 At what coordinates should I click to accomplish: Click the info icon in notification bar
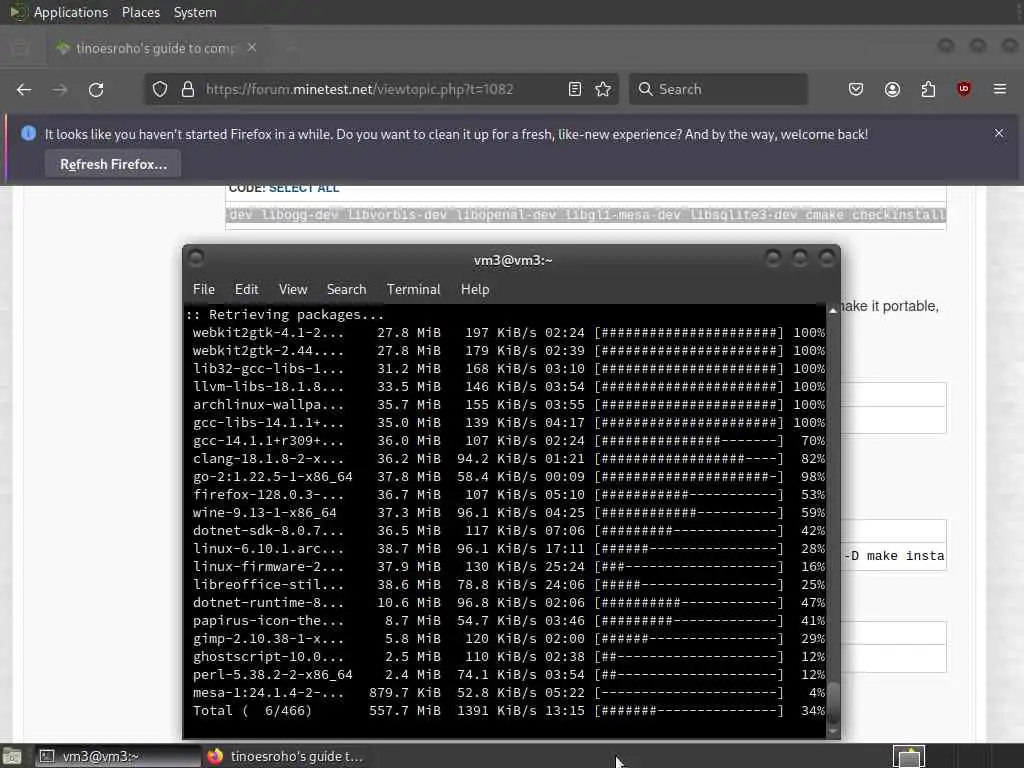tap(28, 133)
